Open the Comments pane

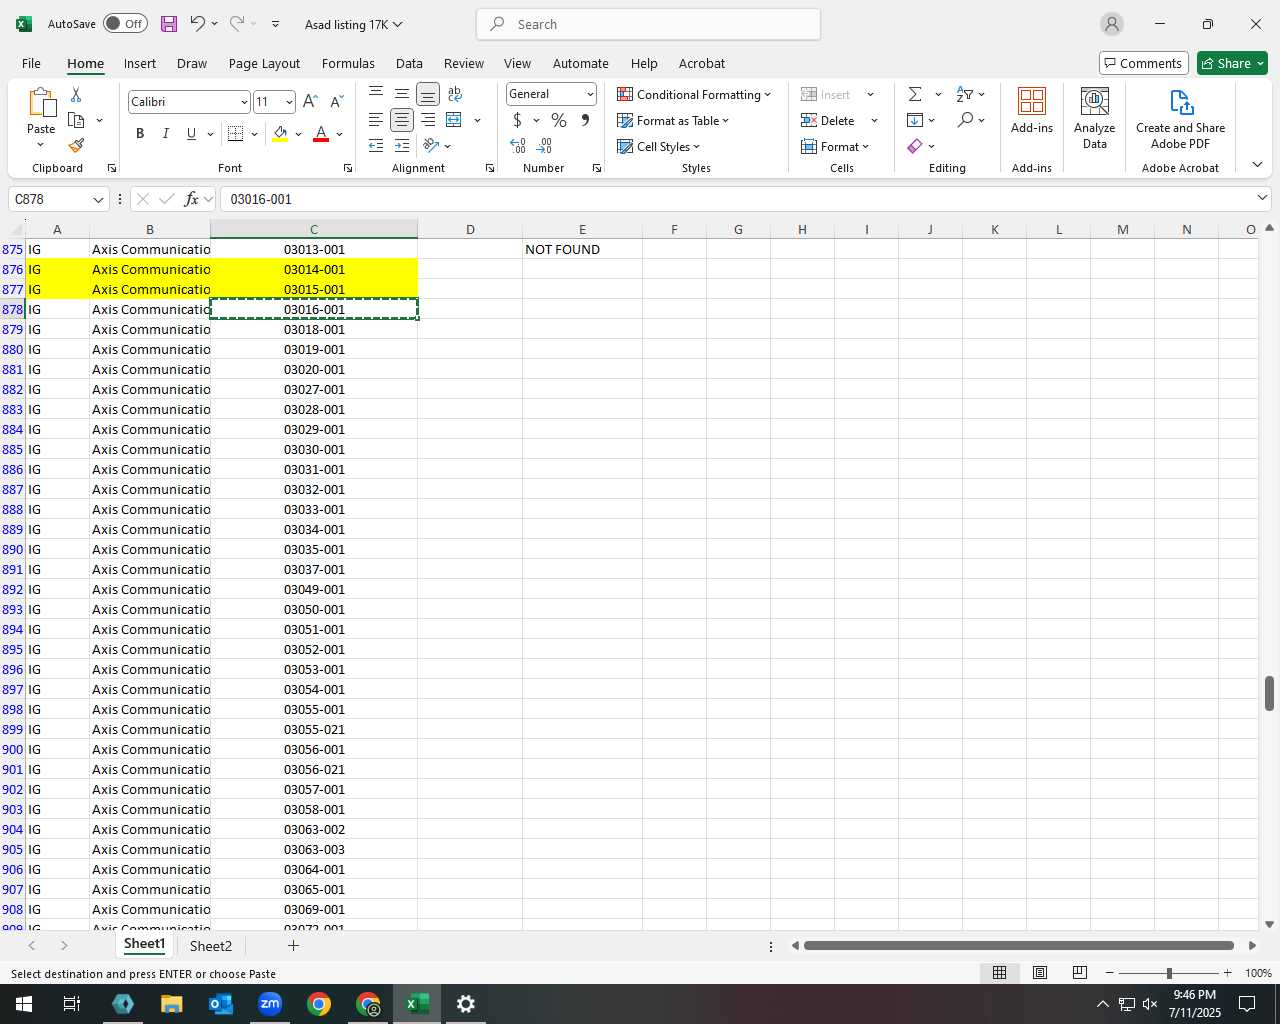(1143, 63)
